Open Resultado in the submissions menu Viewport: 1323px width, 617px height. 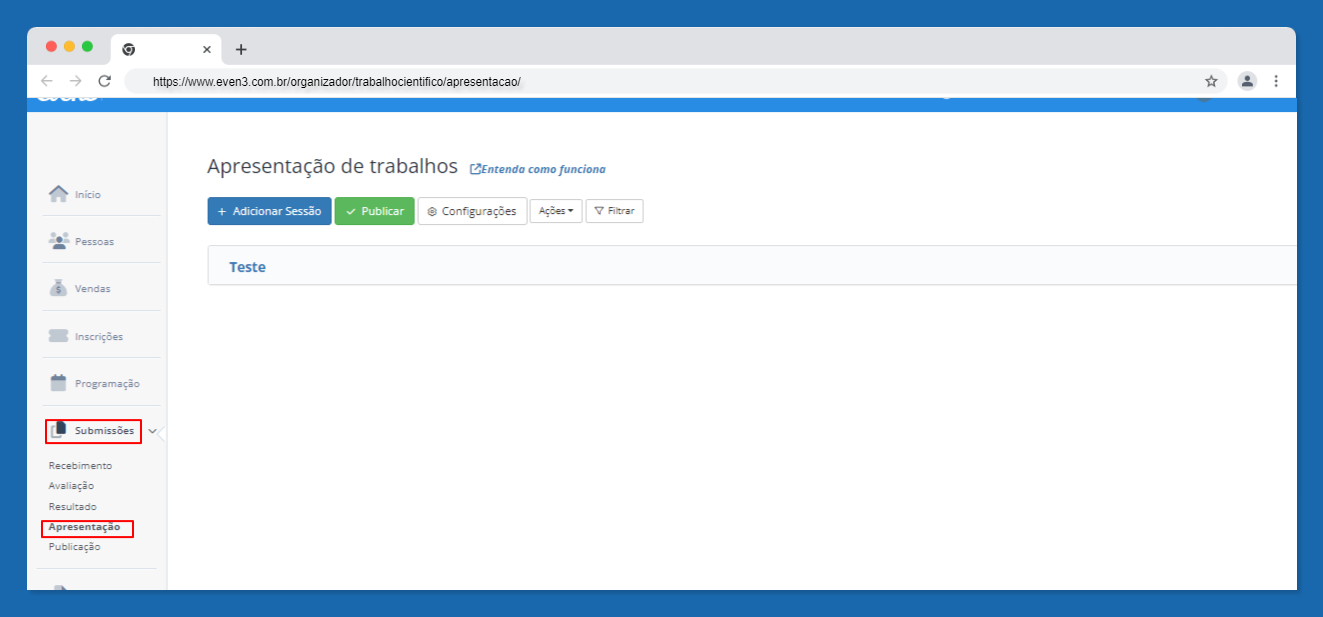(x=73, y=506)
